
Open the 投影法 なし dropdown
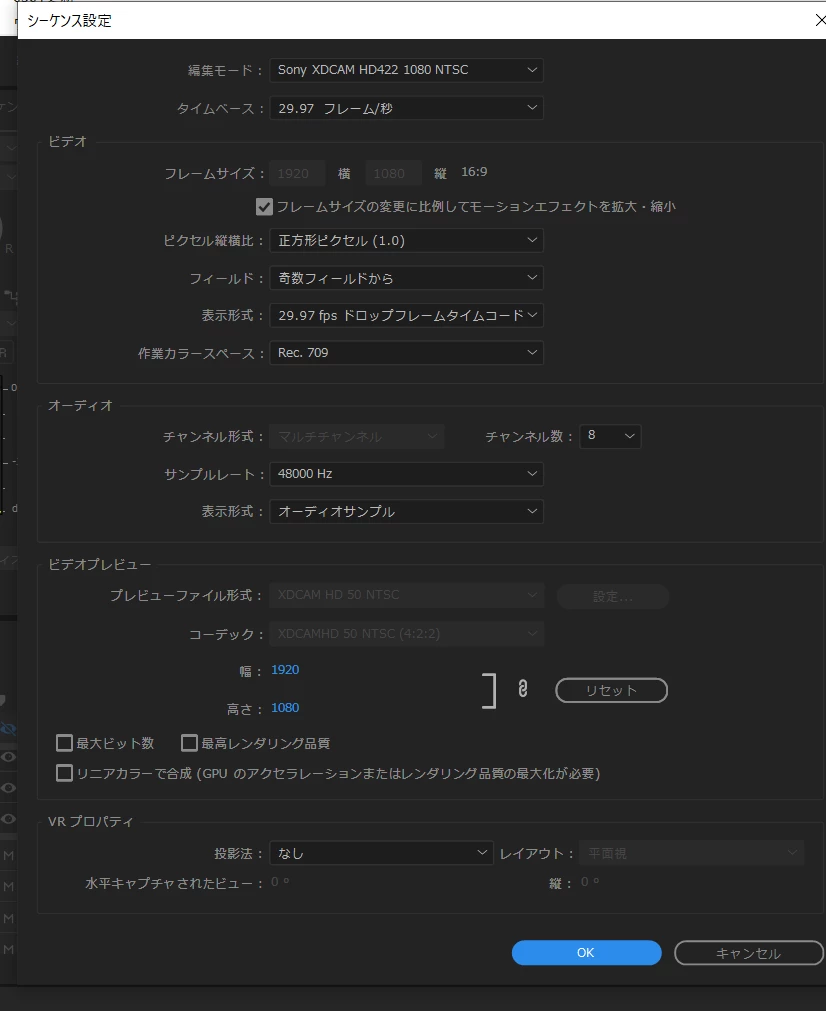pyautogui.click(x=381, y=853)
